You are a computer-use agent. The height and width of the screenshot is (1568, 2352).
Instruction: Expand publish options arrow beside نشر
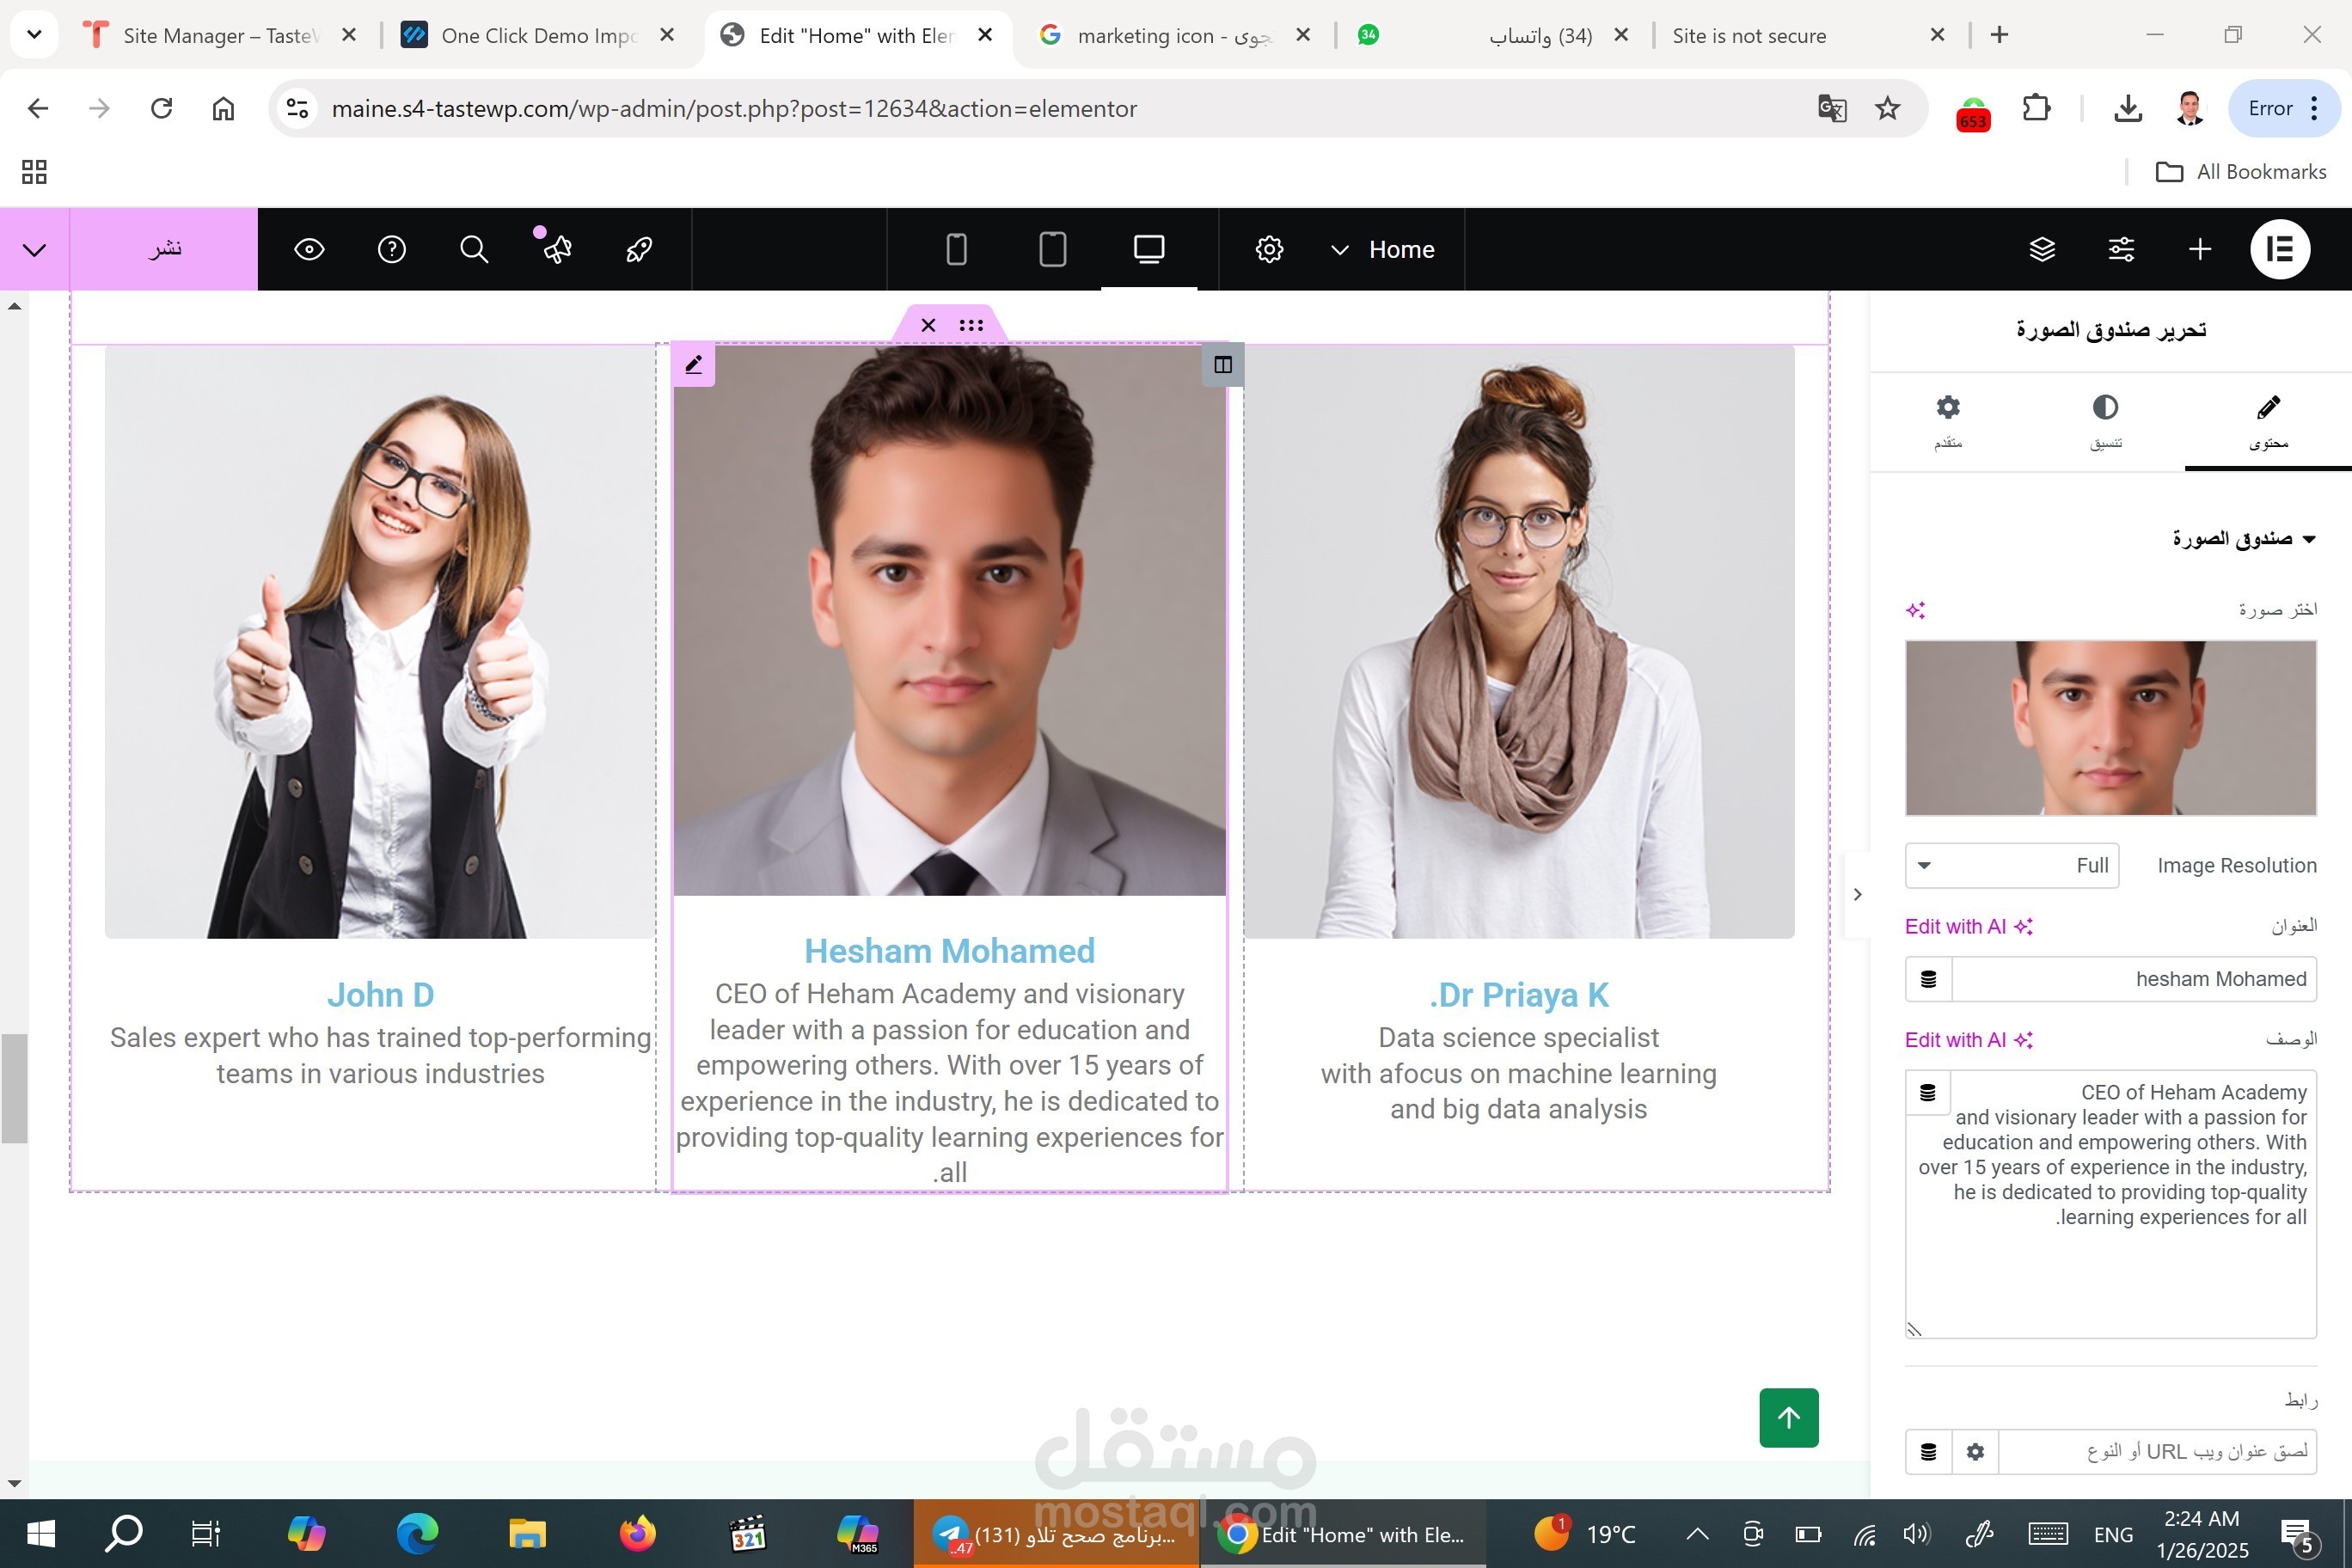tap(35, 249)
